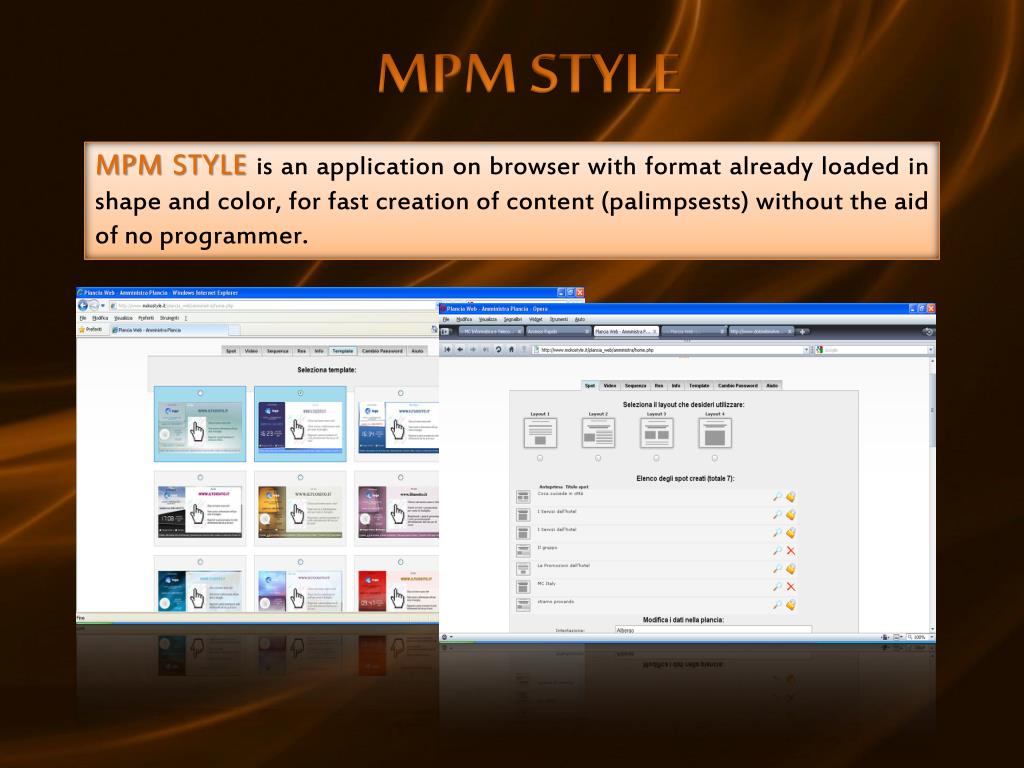Open Opera status bar view dropdown left of zoom

click(899, 637)
